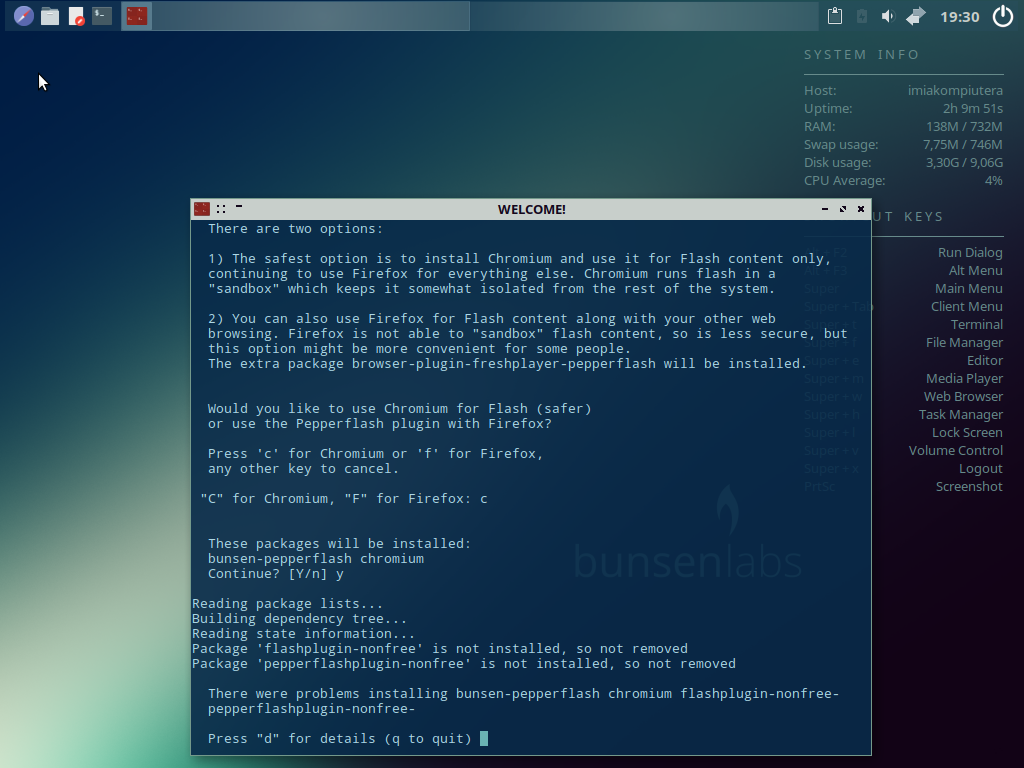Click the CPU Average value '4%'

click(x=993, y=180)
